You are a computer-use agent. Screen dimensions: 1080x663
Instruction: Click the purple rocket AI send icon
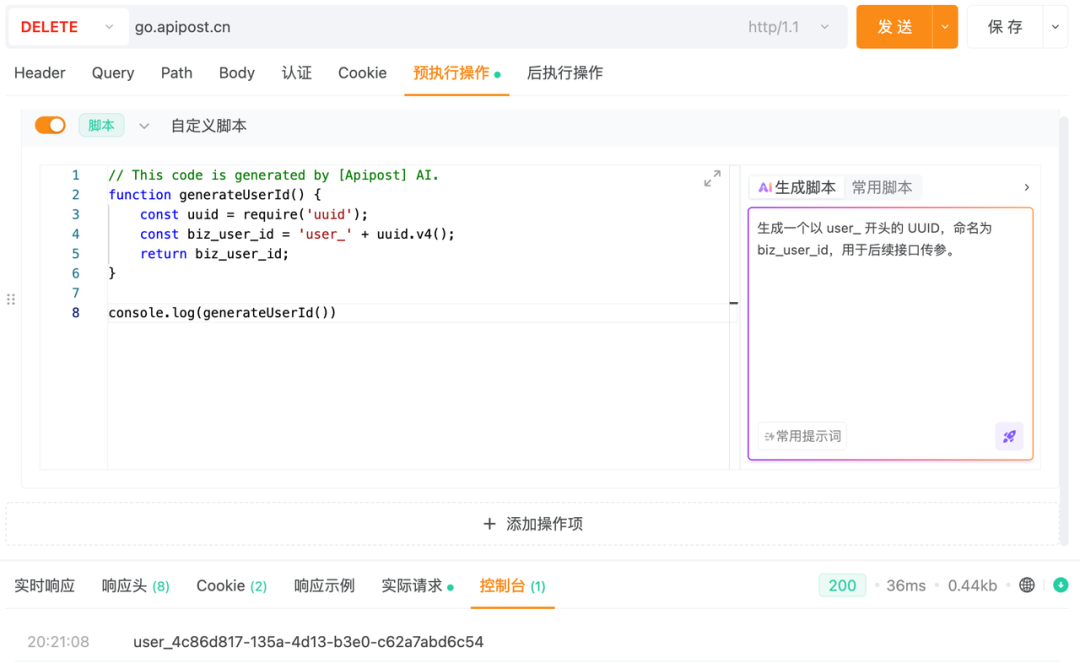click(x=1009, y=436)
